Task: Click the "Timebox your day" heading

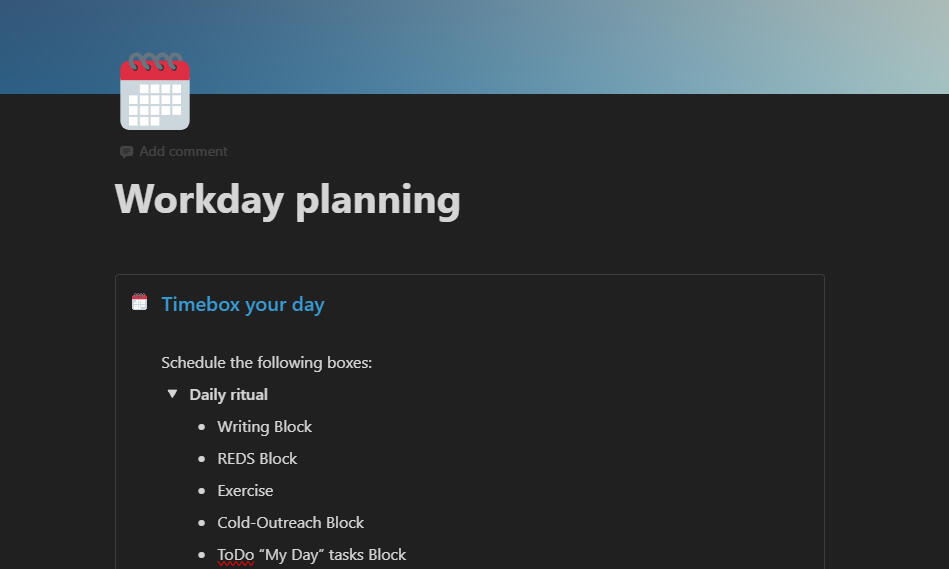Action: click(x=243, y=304)
